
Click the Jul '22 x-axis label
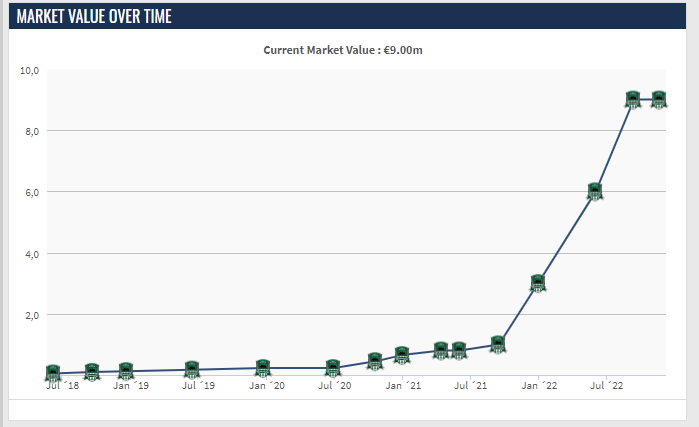tap(607, 385)
